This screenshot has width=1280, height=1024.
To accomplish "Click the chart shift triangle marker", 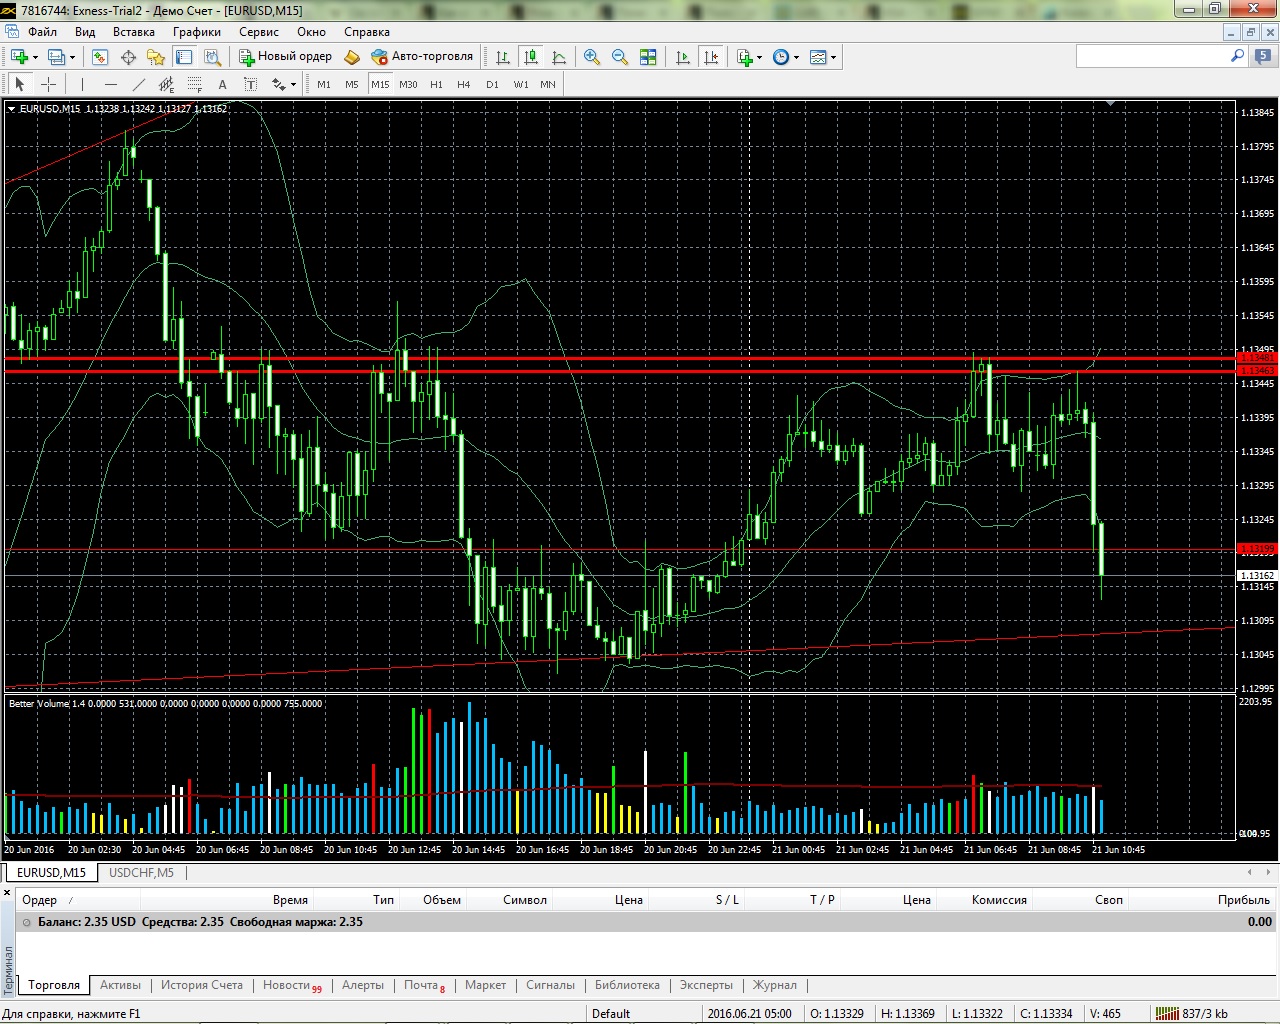I will point(1111,104).
